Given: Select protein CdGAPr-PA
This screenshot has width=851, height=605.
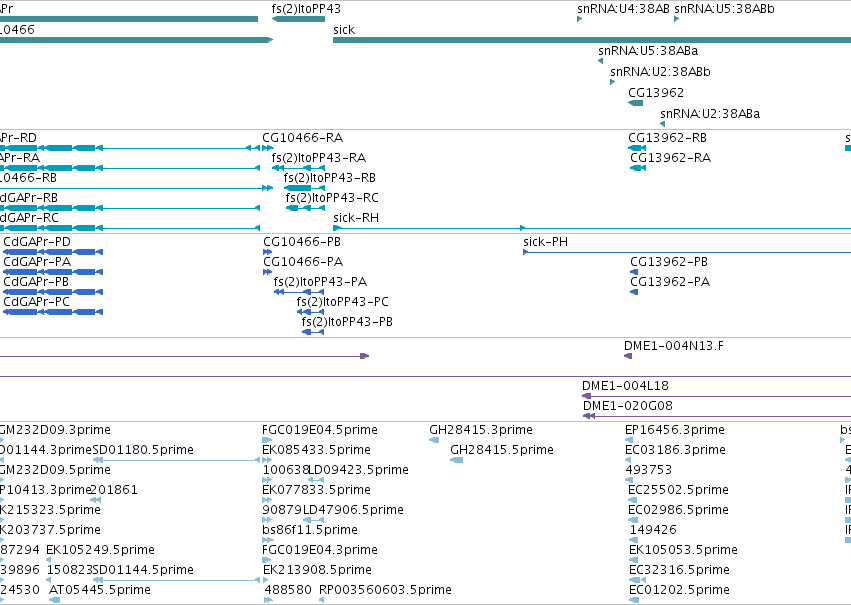Looking at the screenshot, I should (x=37, y=262).
